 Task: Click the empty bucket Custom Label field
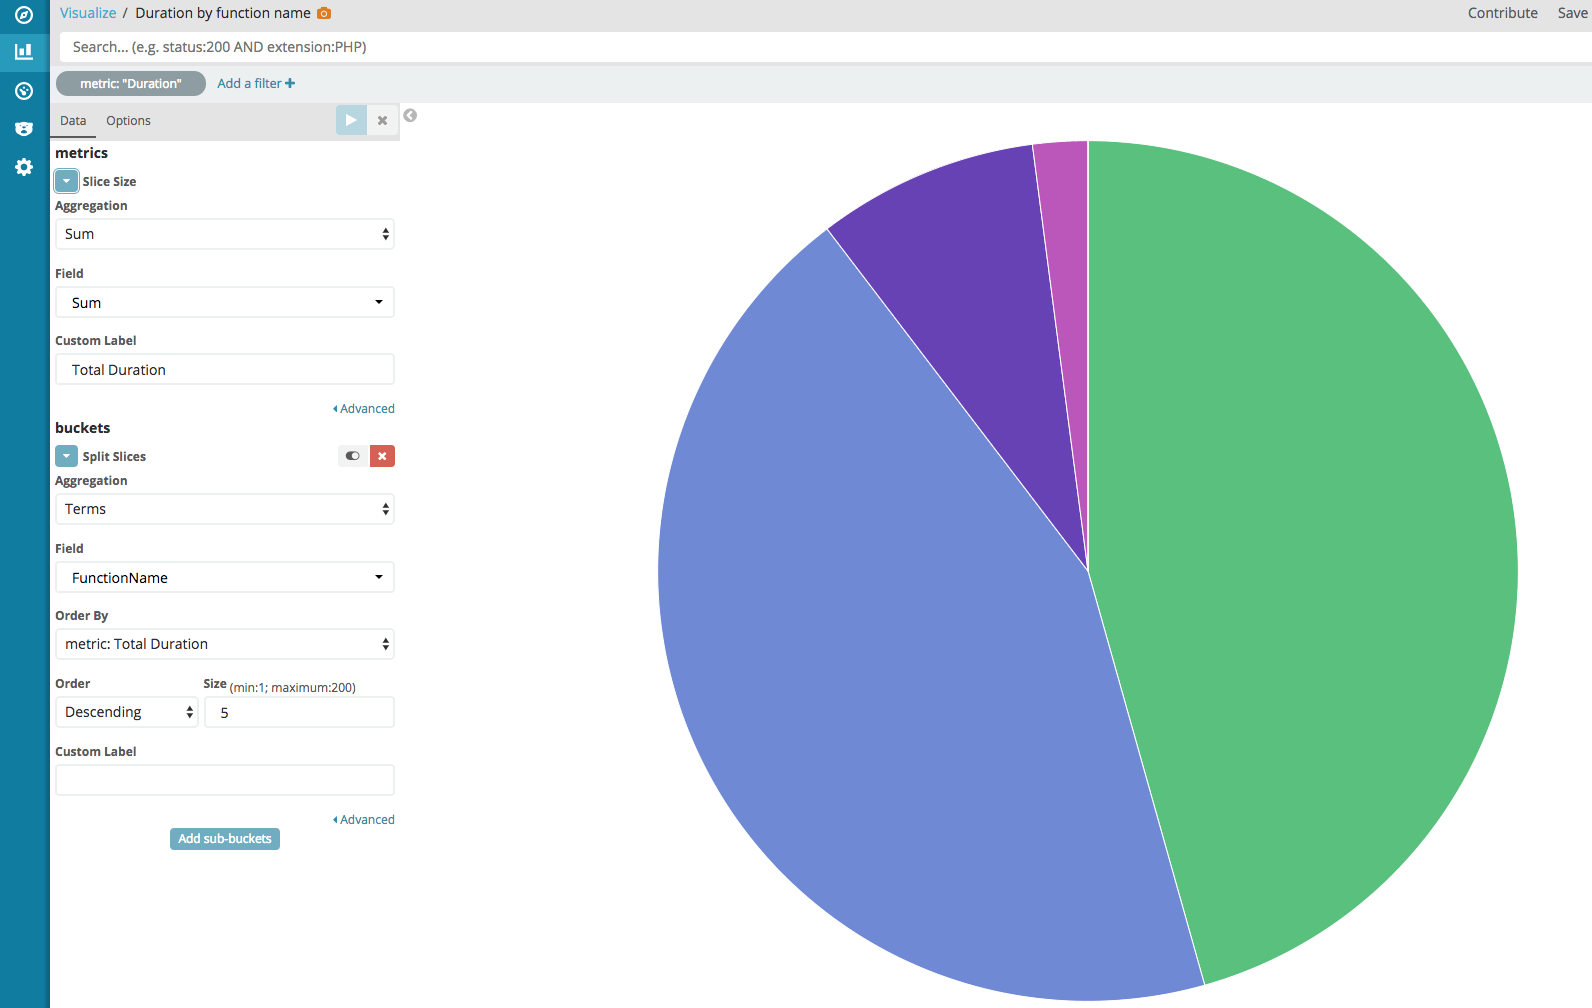click(x=225, y=780)
